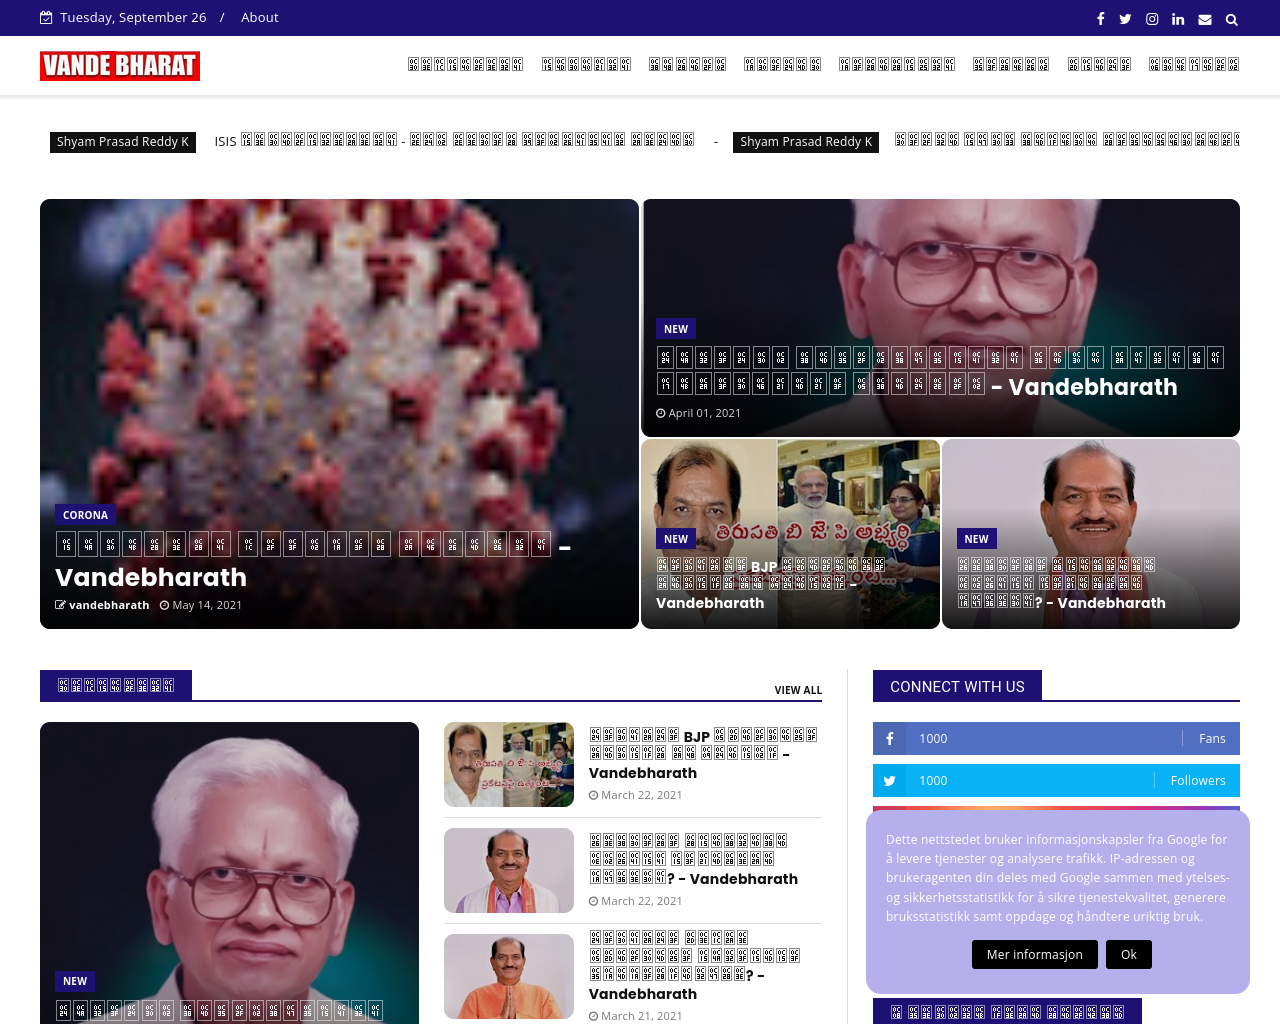The image size is (1280, 1024).
Task: Open the Facebook icon in top bar
Action: (1100, 19)
